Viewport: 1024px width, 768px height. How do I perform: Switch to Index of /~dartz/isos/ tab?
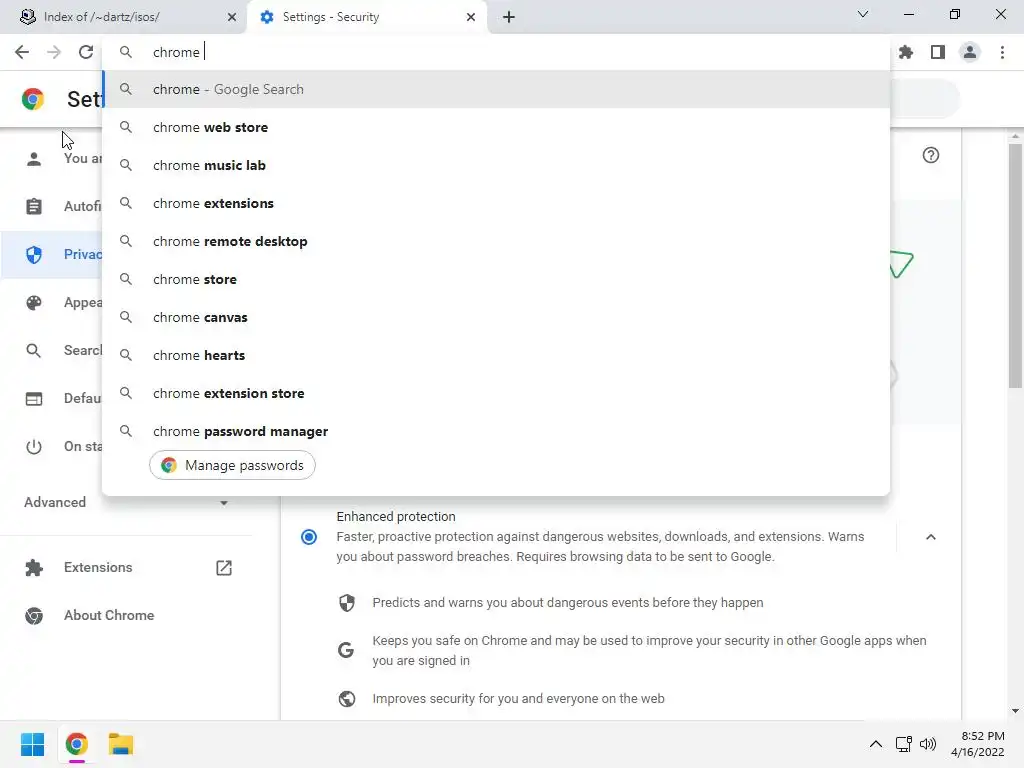(123, 17)
